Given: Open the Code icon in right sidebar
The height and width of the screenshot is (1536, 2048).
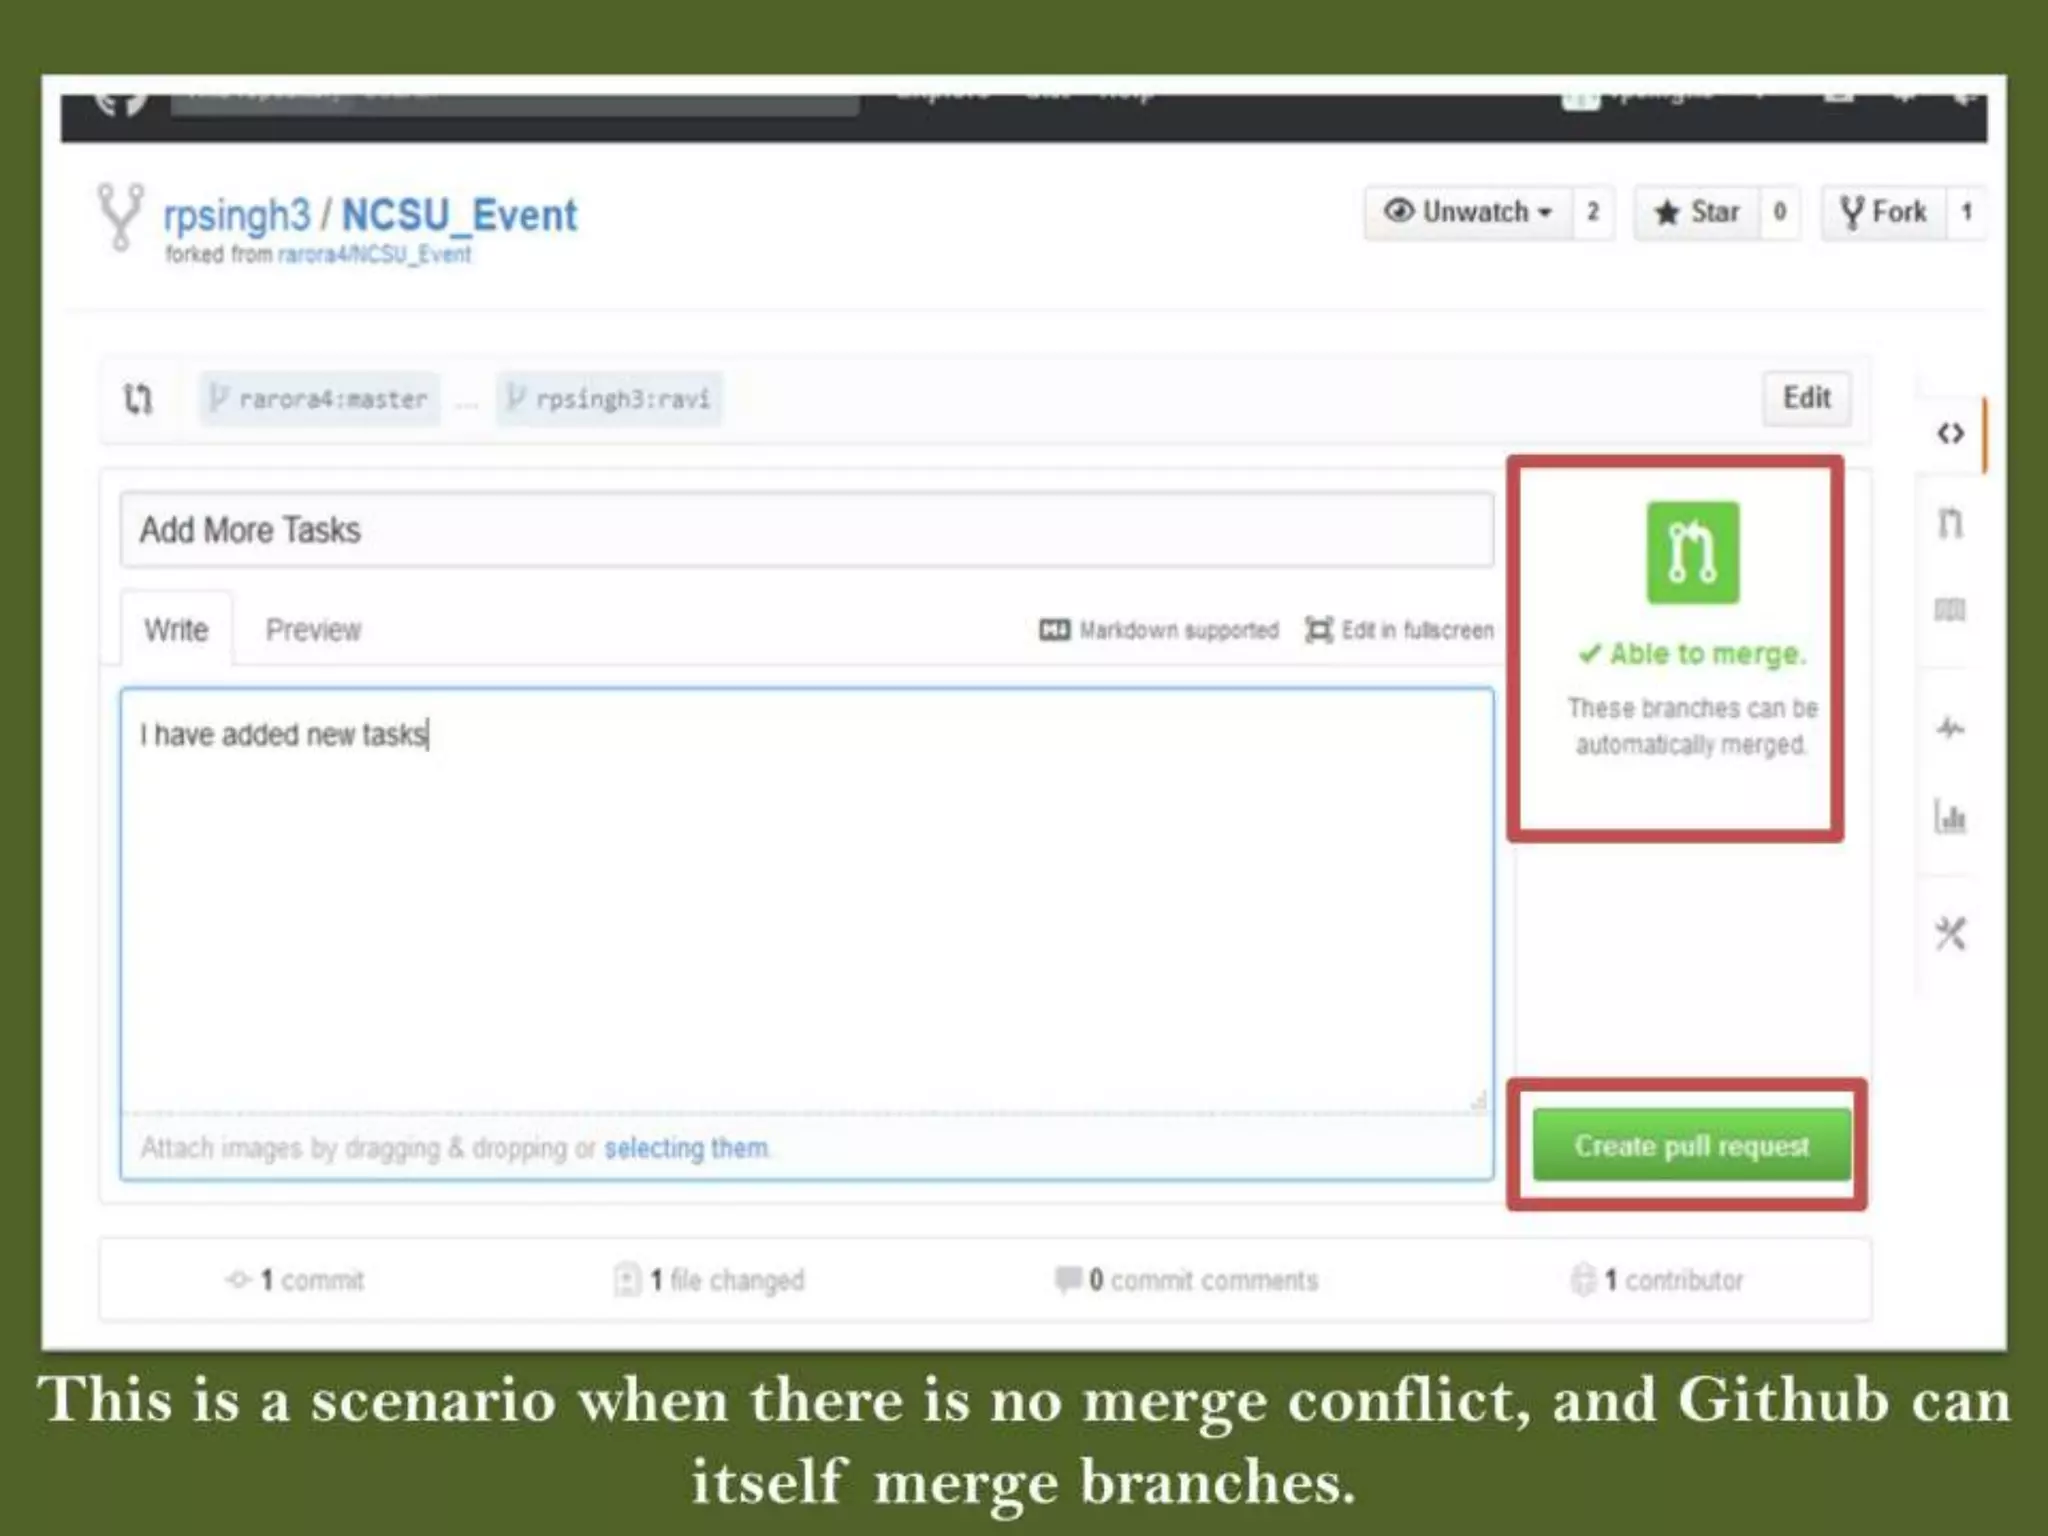Looking at the screenshot, I should coord(1950,434).
